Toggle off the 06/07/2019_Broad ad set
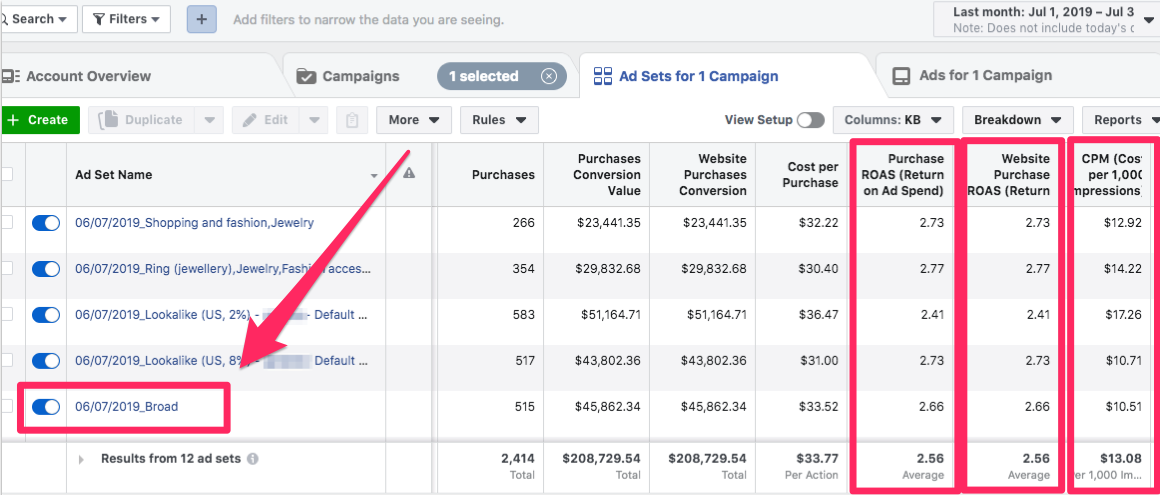This screenshot has width=1160, height=495. pyautogui.click(x=46, y=407)
